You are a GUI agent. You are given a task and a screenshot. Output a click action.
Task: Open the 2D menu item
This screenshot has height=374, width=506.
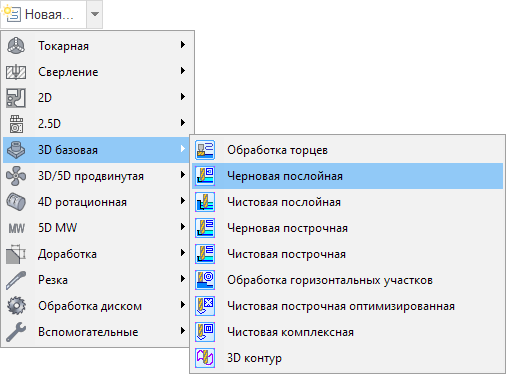coord(97,98)
